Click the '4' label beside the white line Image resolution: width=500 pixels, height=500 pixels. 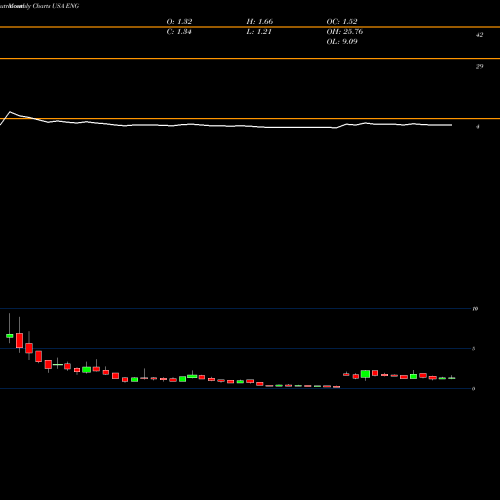(x=478, y=127)
